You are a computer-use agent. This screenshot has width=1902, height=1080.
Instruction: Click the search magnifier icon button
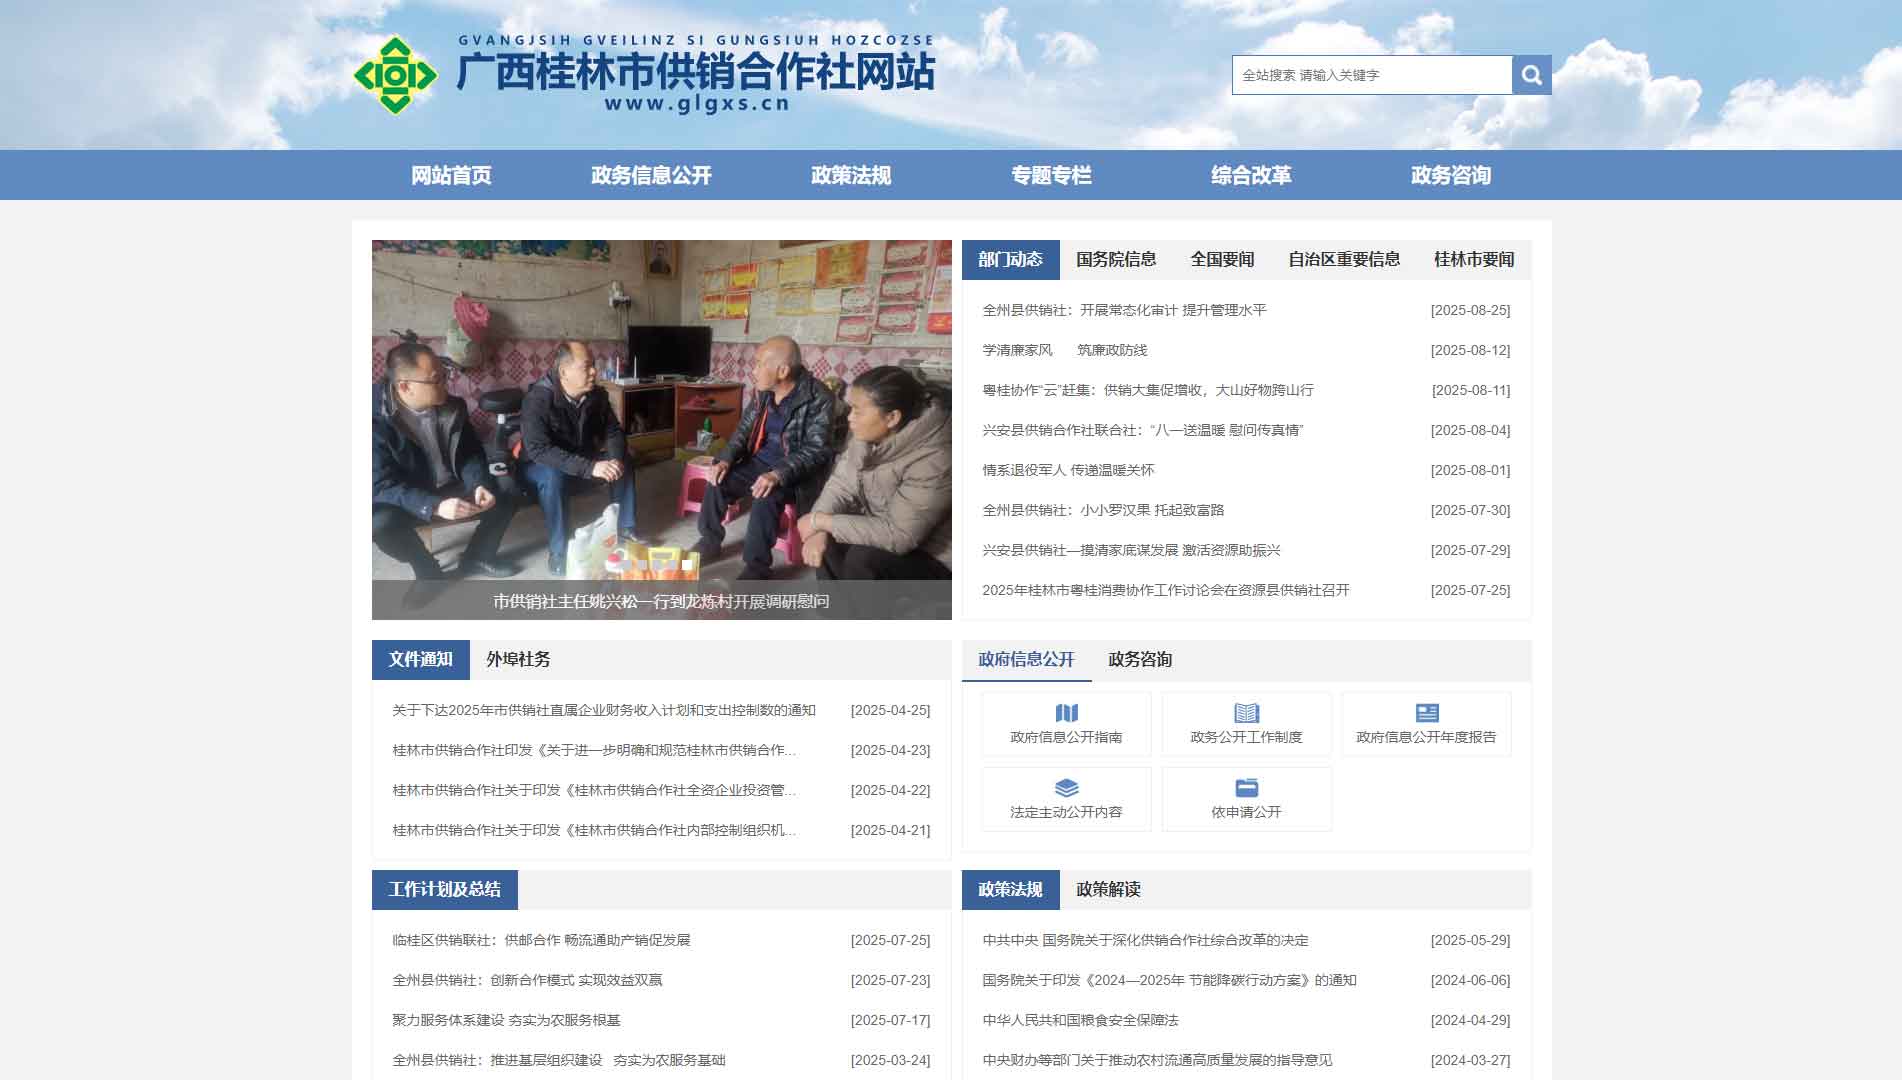pos(1531,75)
